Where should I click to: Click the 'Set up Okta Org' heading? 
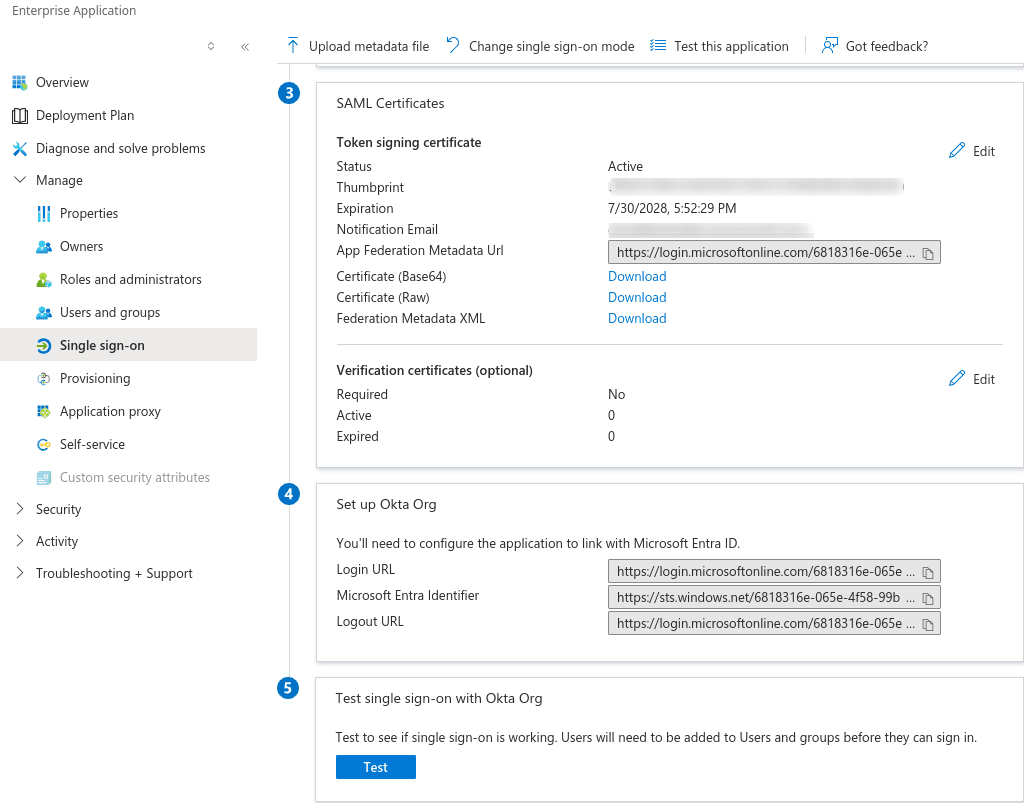pos(386,505)
